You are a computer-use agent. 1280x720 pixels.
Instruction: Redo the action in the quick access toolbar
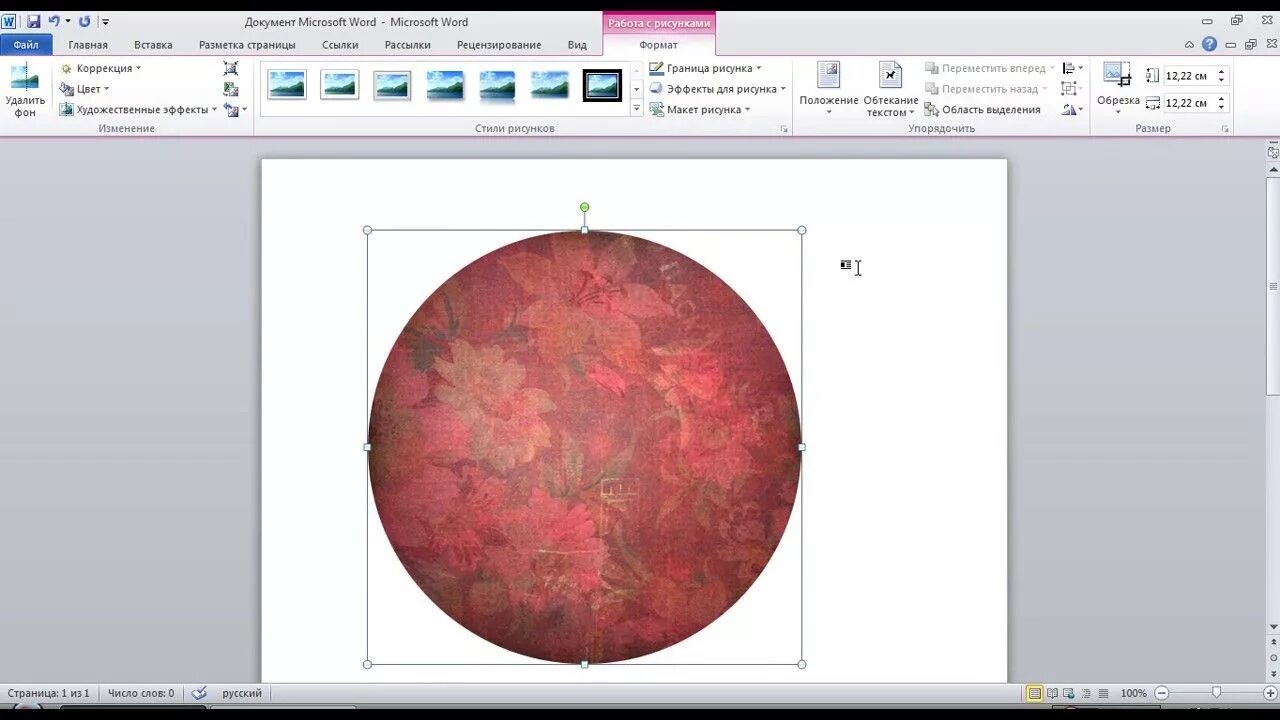tap(84, 21)
